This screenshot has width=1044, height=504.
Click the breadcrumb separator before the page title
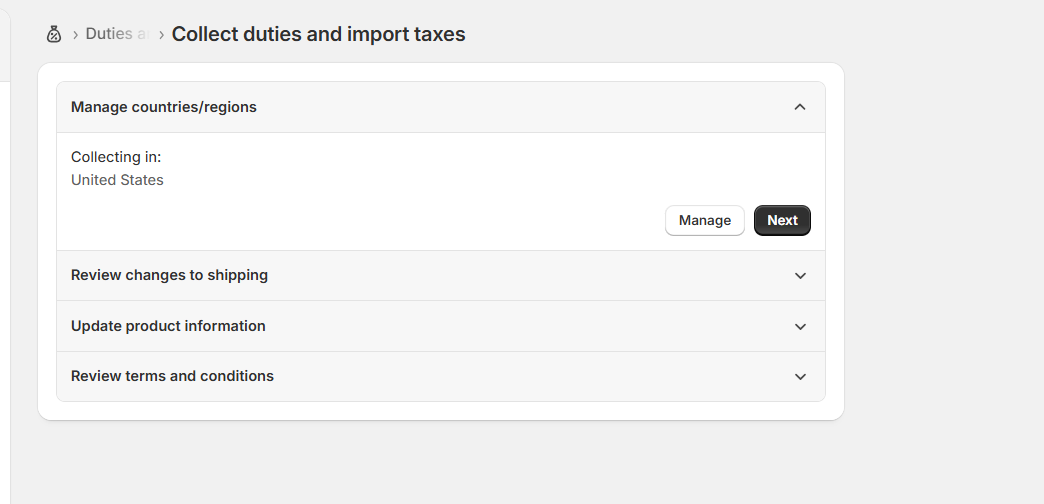pos(161,34)
